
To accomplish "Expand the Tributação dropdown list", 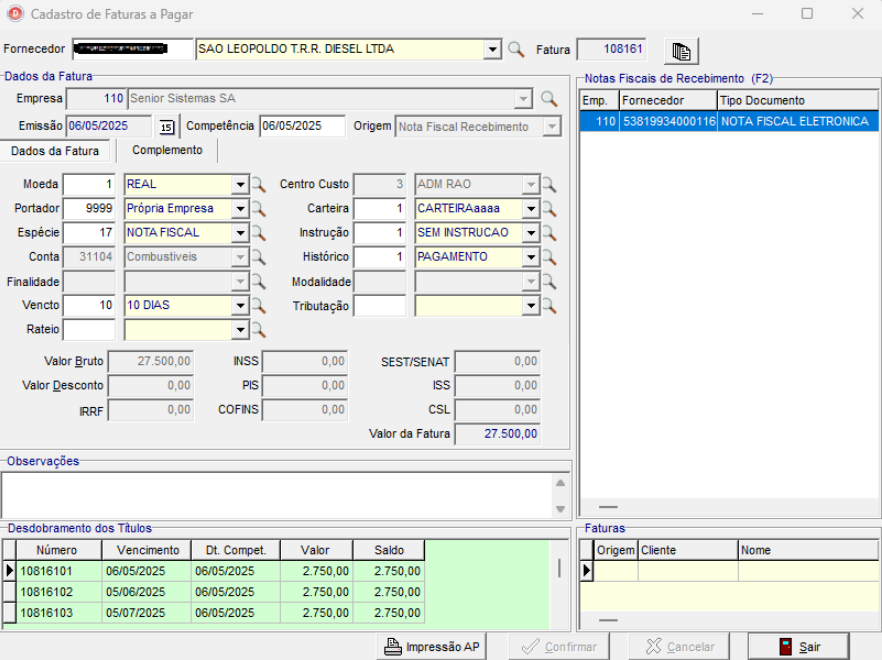I will coord(531,306).
